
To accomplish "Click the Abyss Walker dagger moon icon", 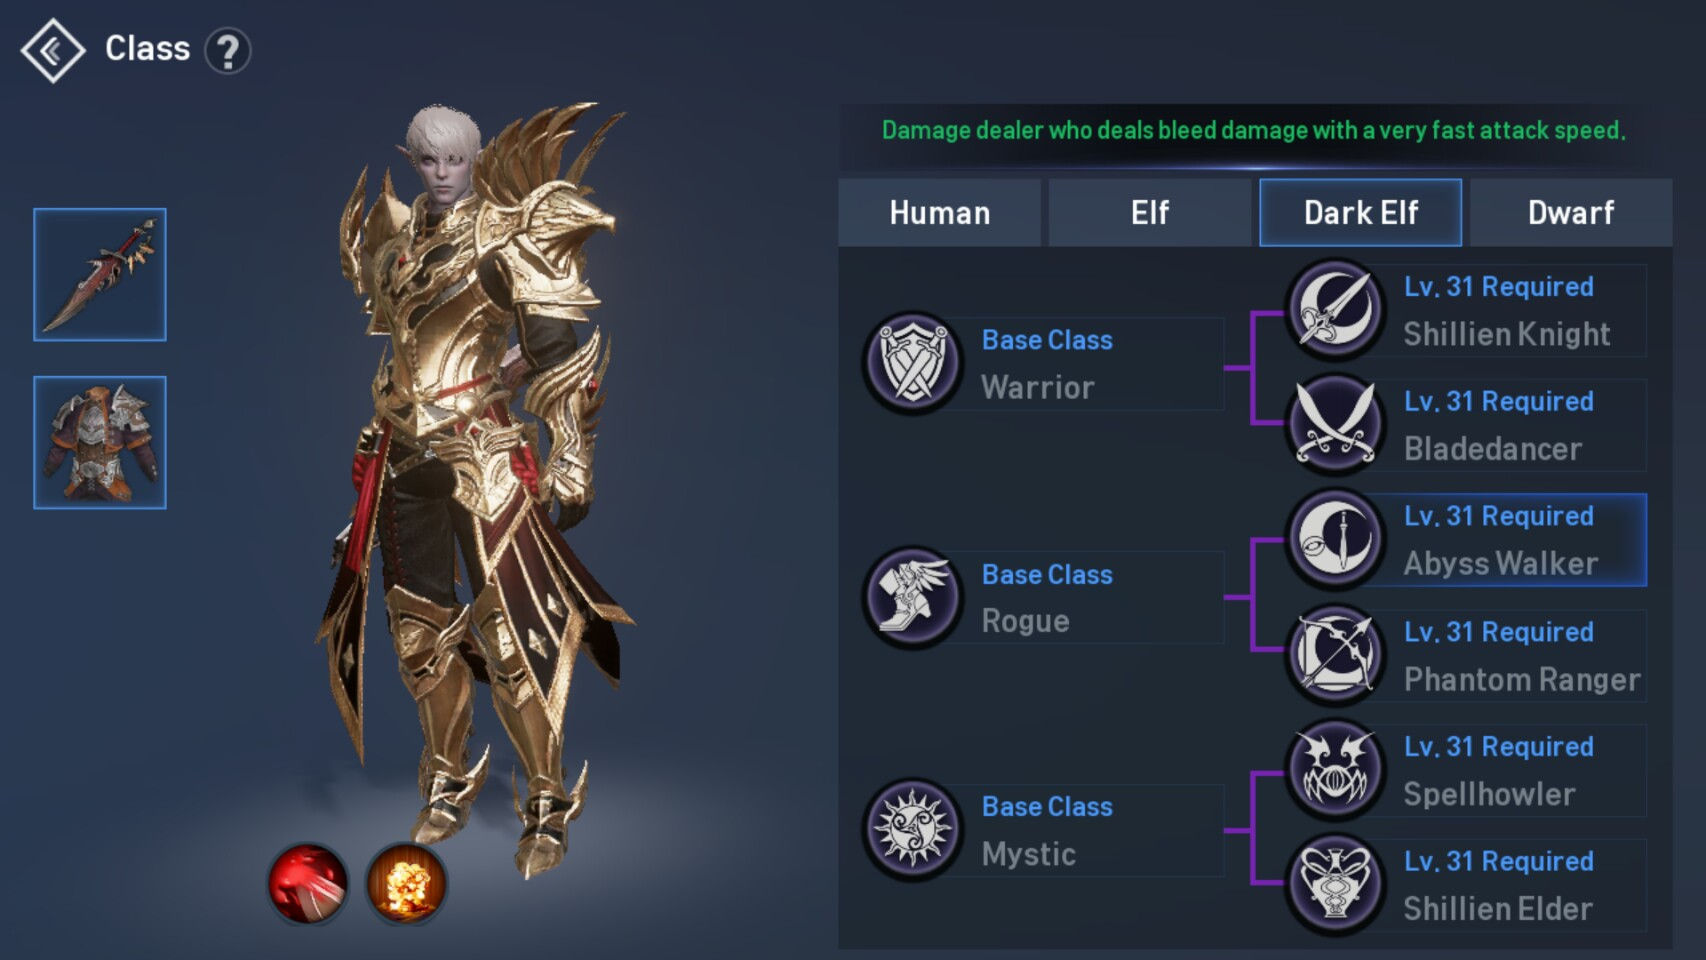I will point(1335,540).
